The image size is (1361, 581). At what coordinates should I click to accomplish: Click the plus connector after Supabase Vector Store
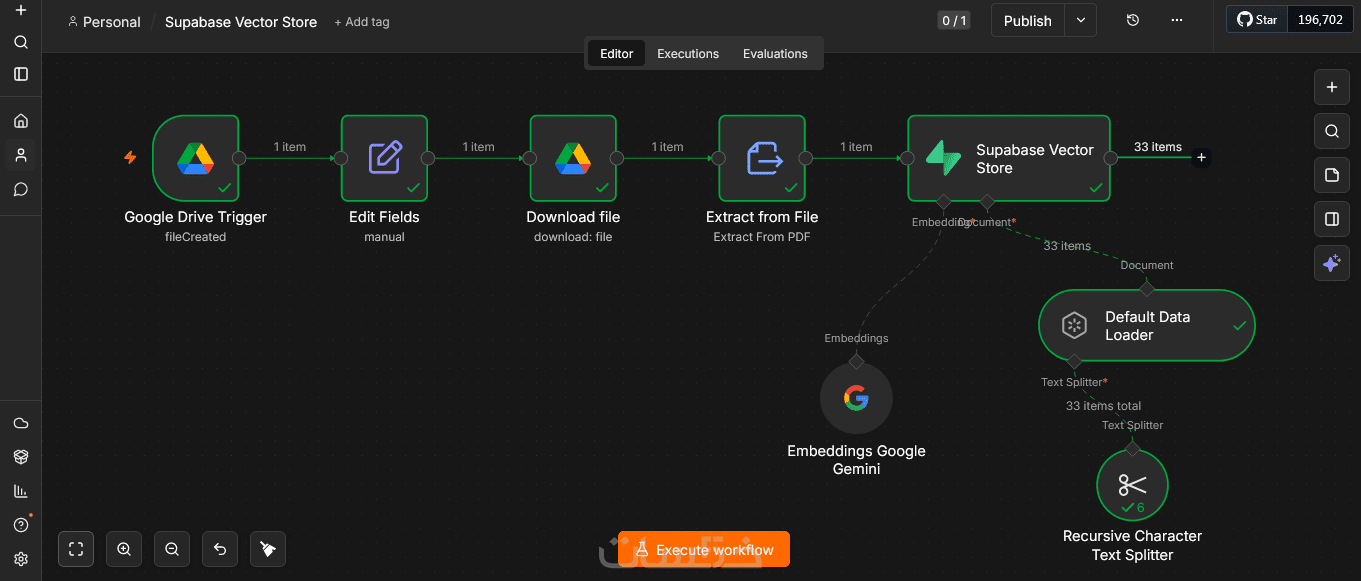(x=1201, y=157)
